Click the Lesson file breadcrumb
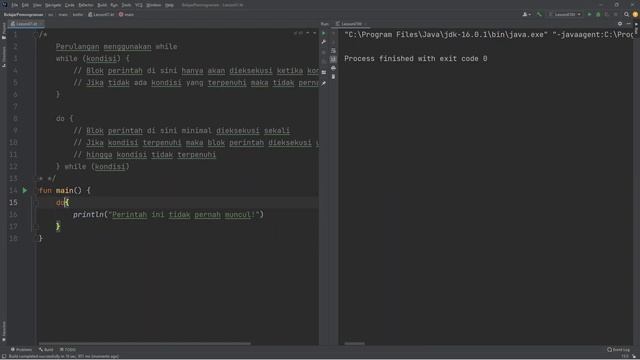The height and width of the screenshot is (360, 640). point(101,14)
